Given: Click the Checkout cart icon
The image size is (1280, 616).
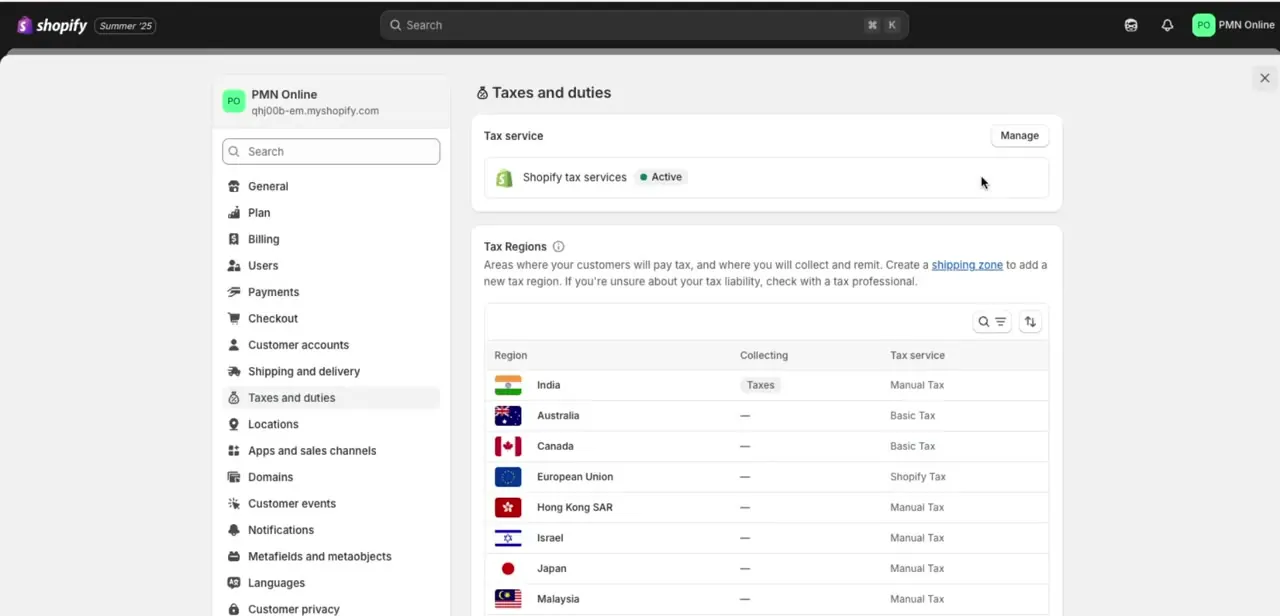Looking at the screenshot, I should click(x=234, y=319).
